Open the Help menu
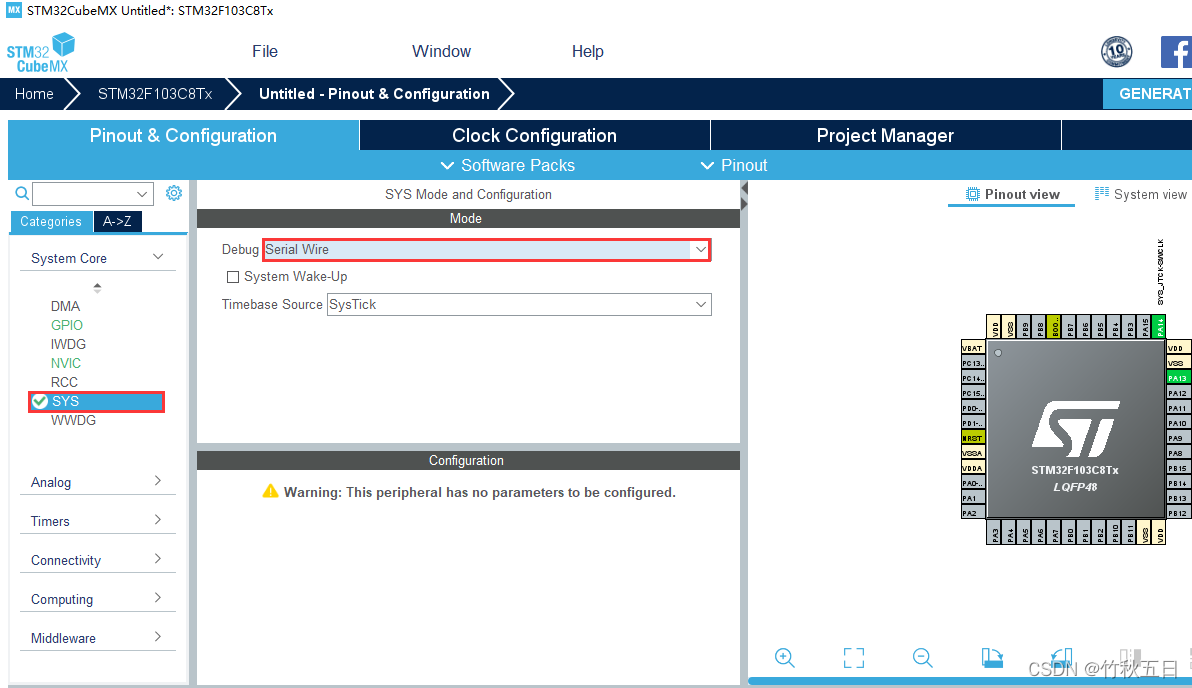The image size is (1192, 688). [588, 51]
